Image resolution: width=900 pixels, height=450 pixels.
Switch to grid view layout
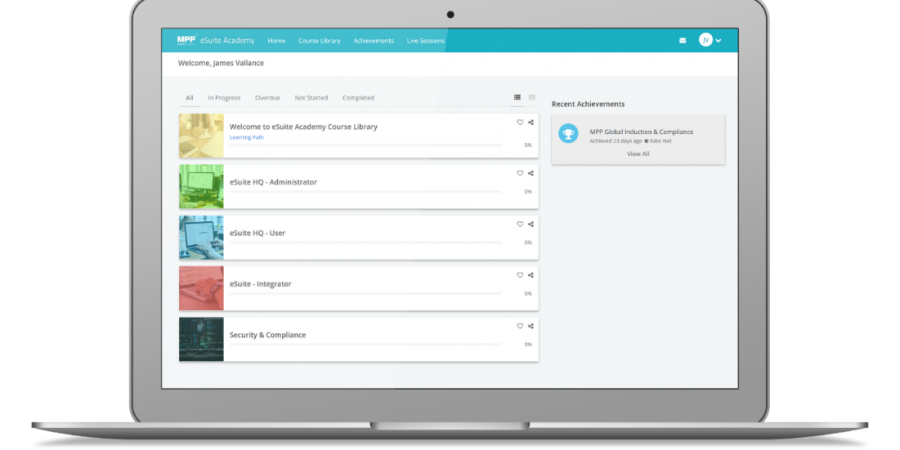pyautogui.click(x=532, y=97)
